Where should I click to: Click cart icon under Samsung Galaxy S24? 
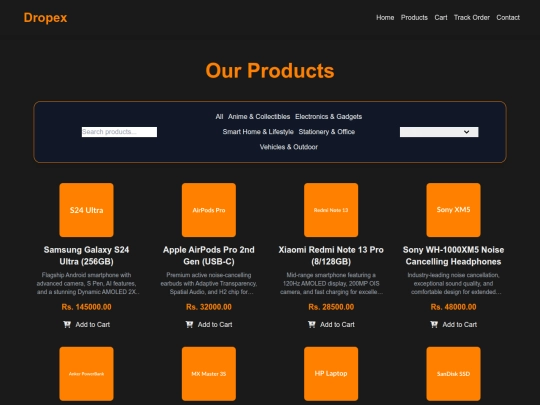[67, 324]
